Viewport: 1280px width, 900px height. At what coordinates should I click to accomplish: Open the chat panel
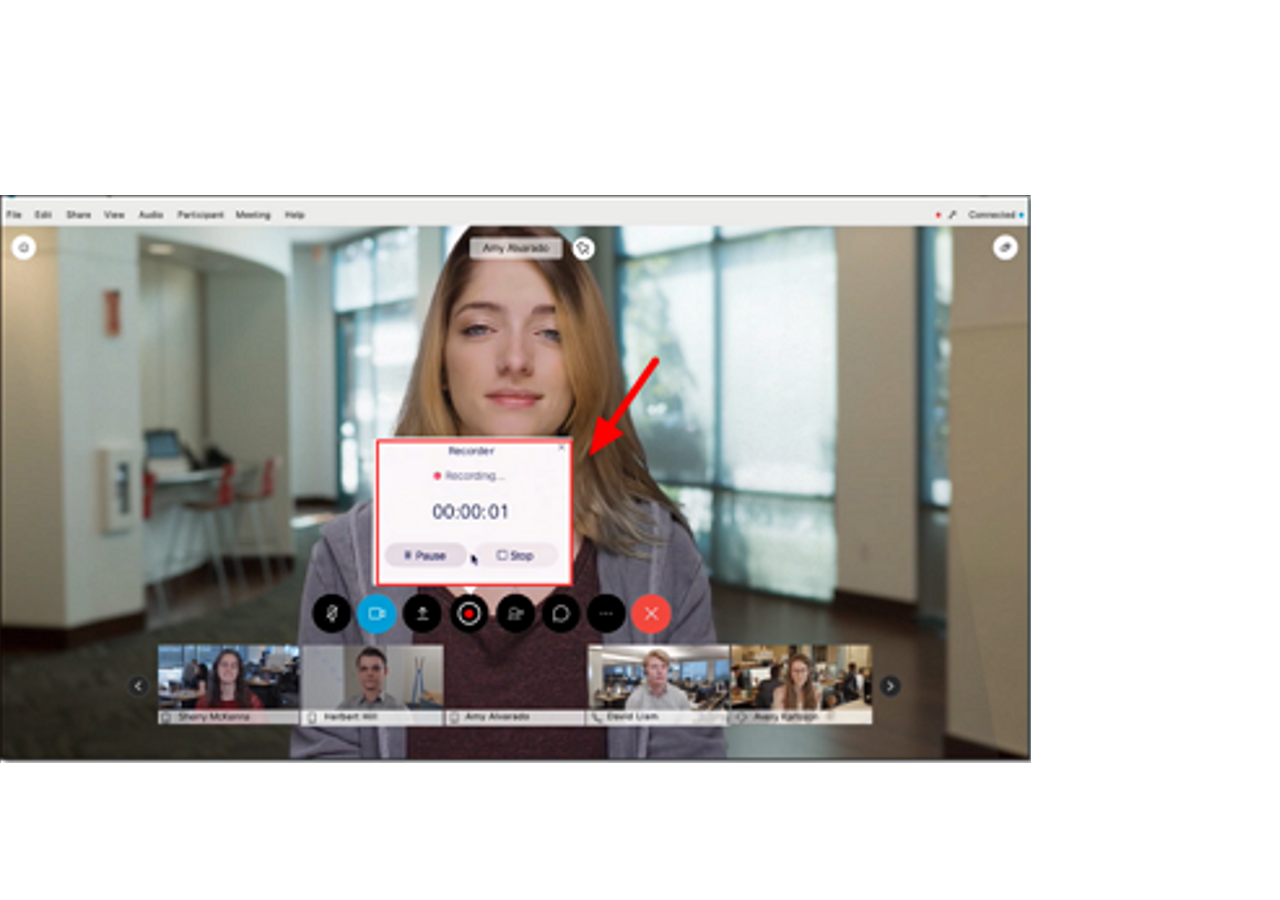click(559, 614)
